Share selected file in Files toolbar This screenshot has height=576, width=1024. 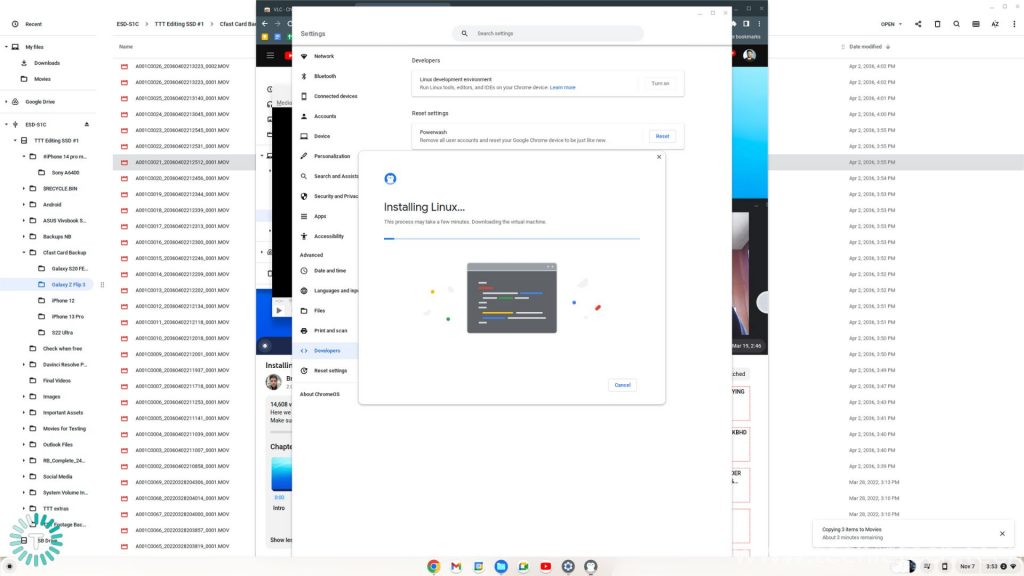(918, 24)
